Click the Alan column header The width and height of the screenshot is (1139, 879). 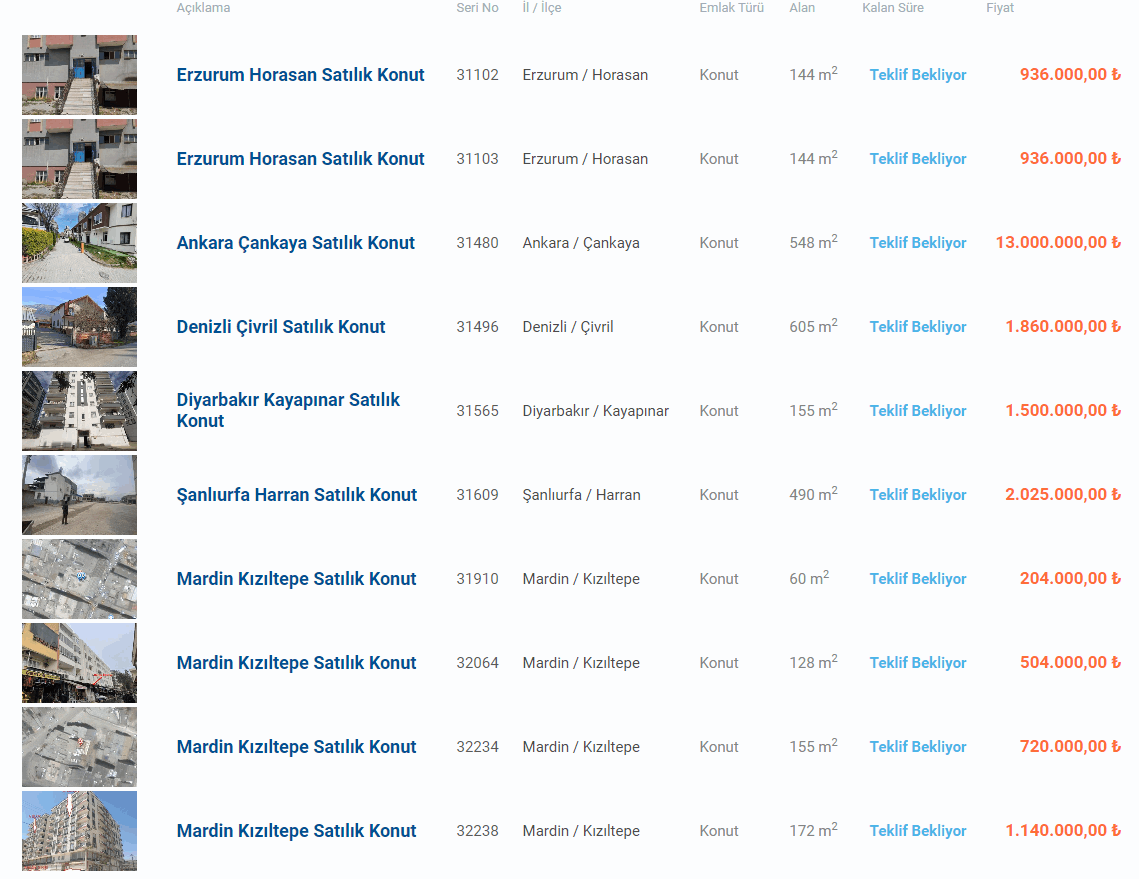tap(802, 8)
